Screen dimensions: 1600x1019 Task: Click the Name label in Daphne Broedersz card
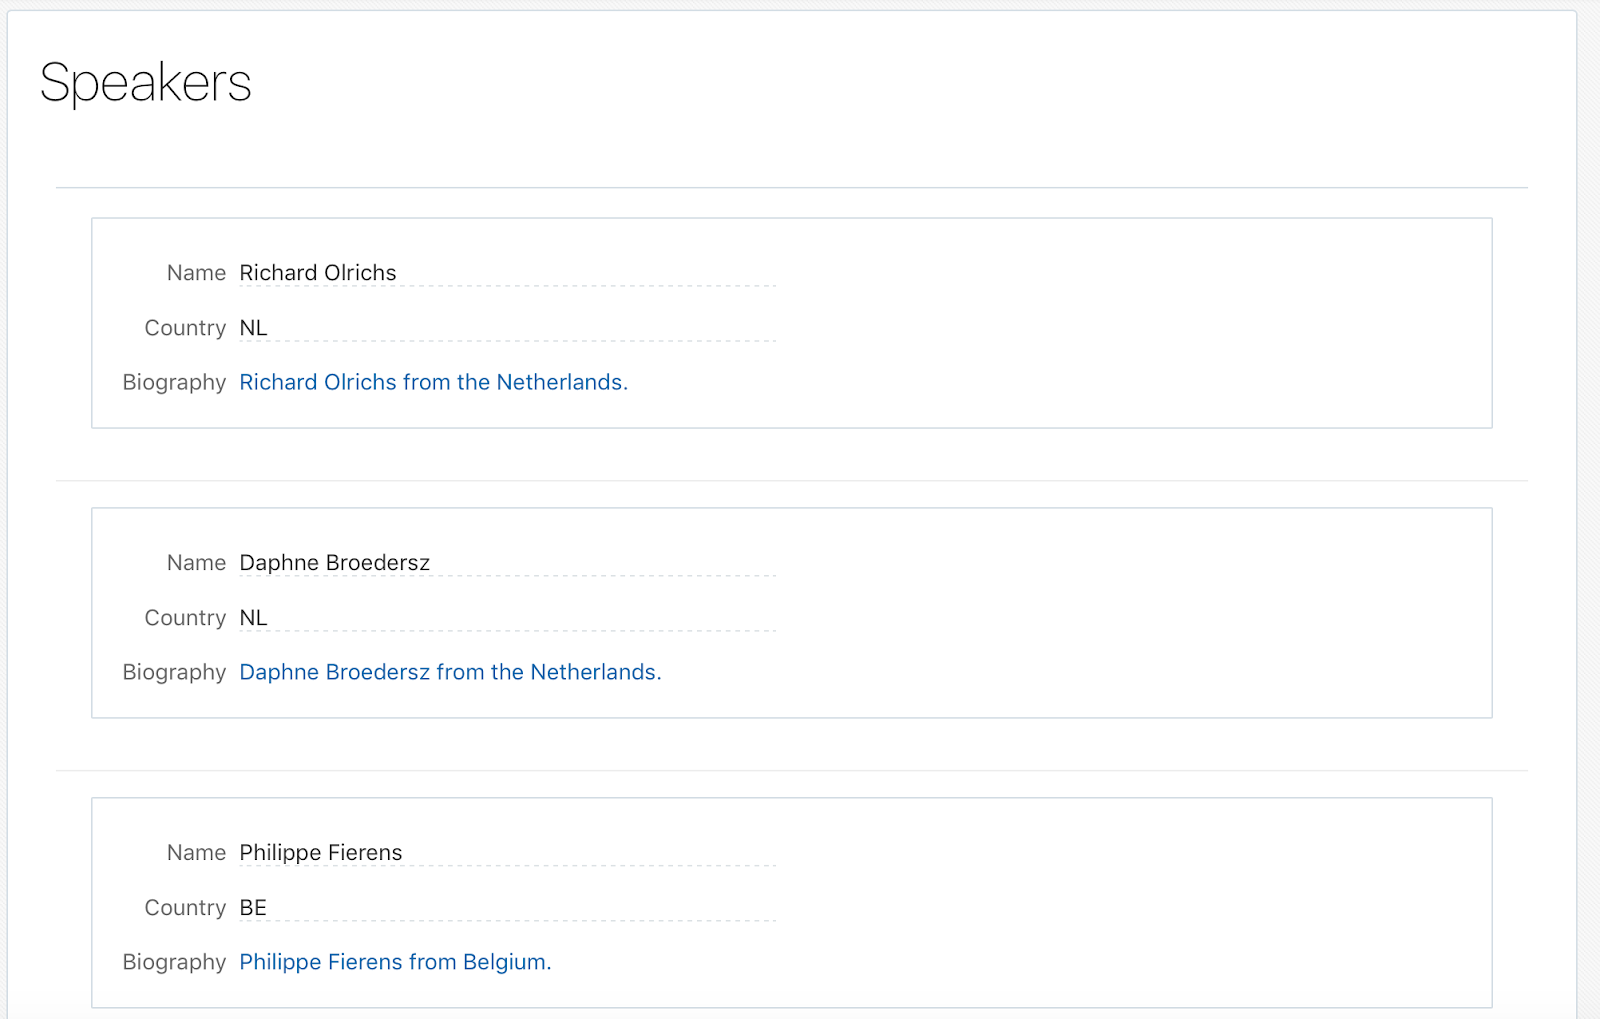pos(196,563)
